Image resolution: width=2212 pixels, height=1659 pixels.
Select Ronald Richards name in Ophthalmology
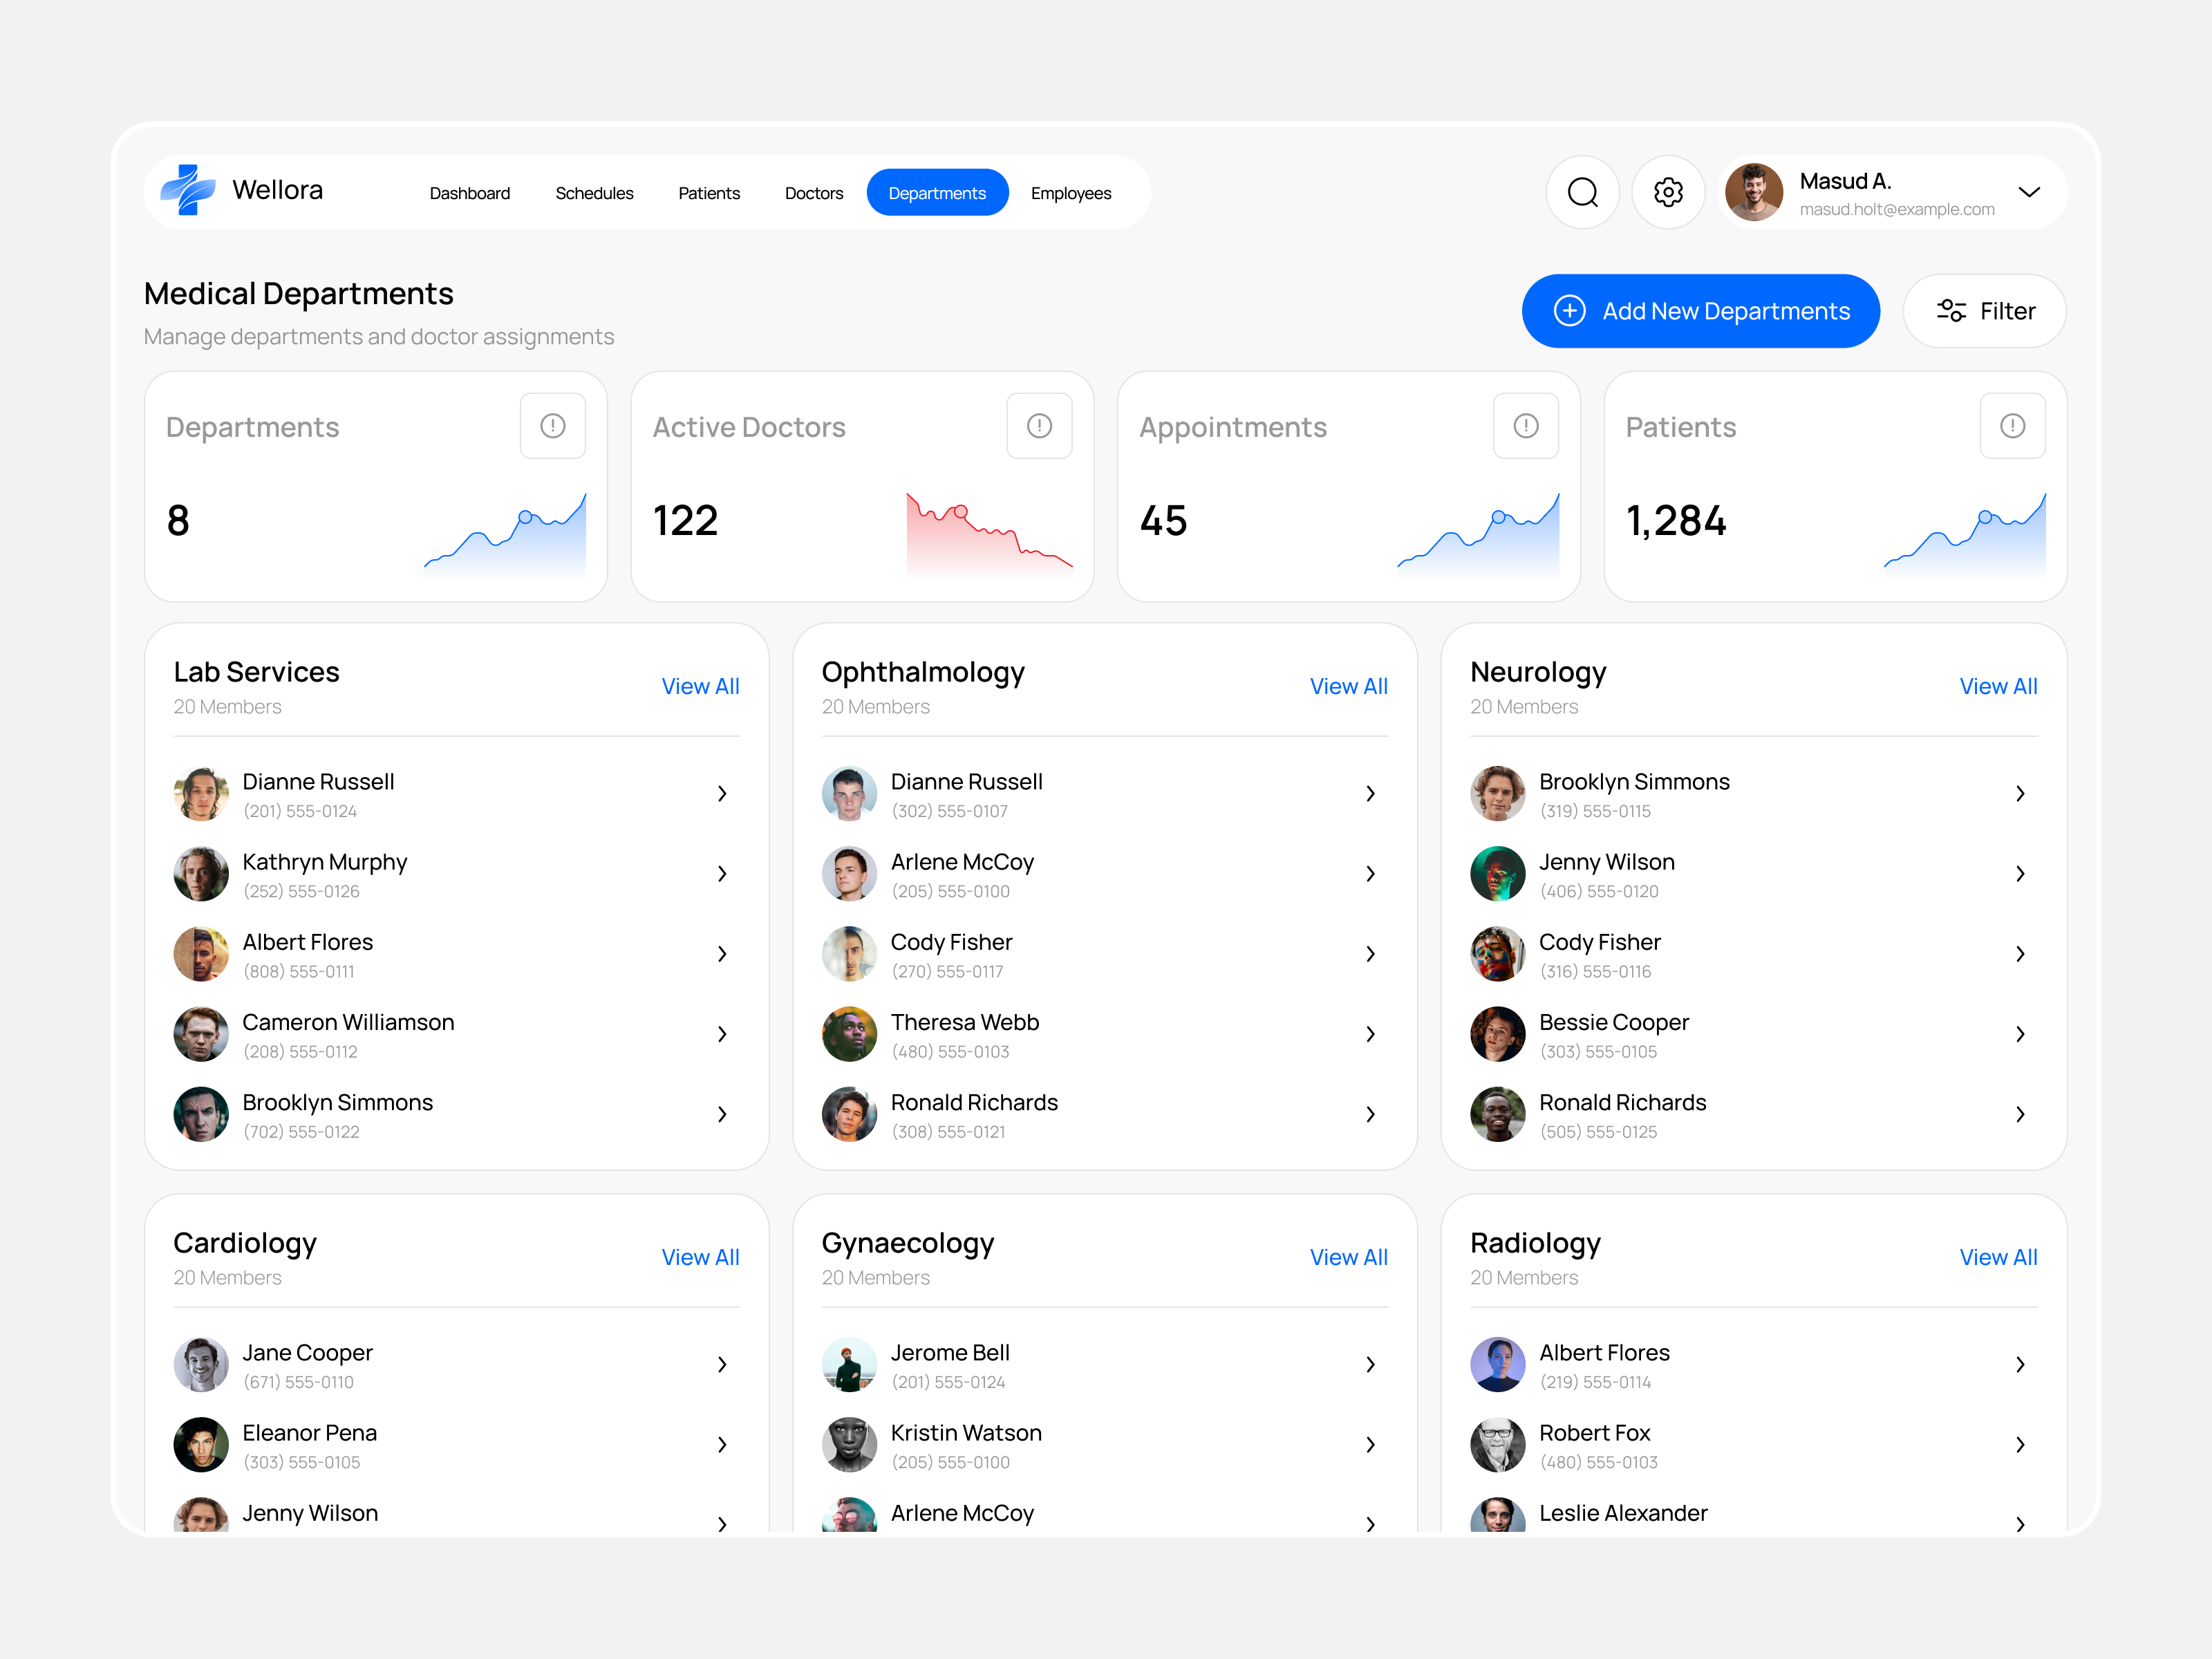click(974, 1102)
